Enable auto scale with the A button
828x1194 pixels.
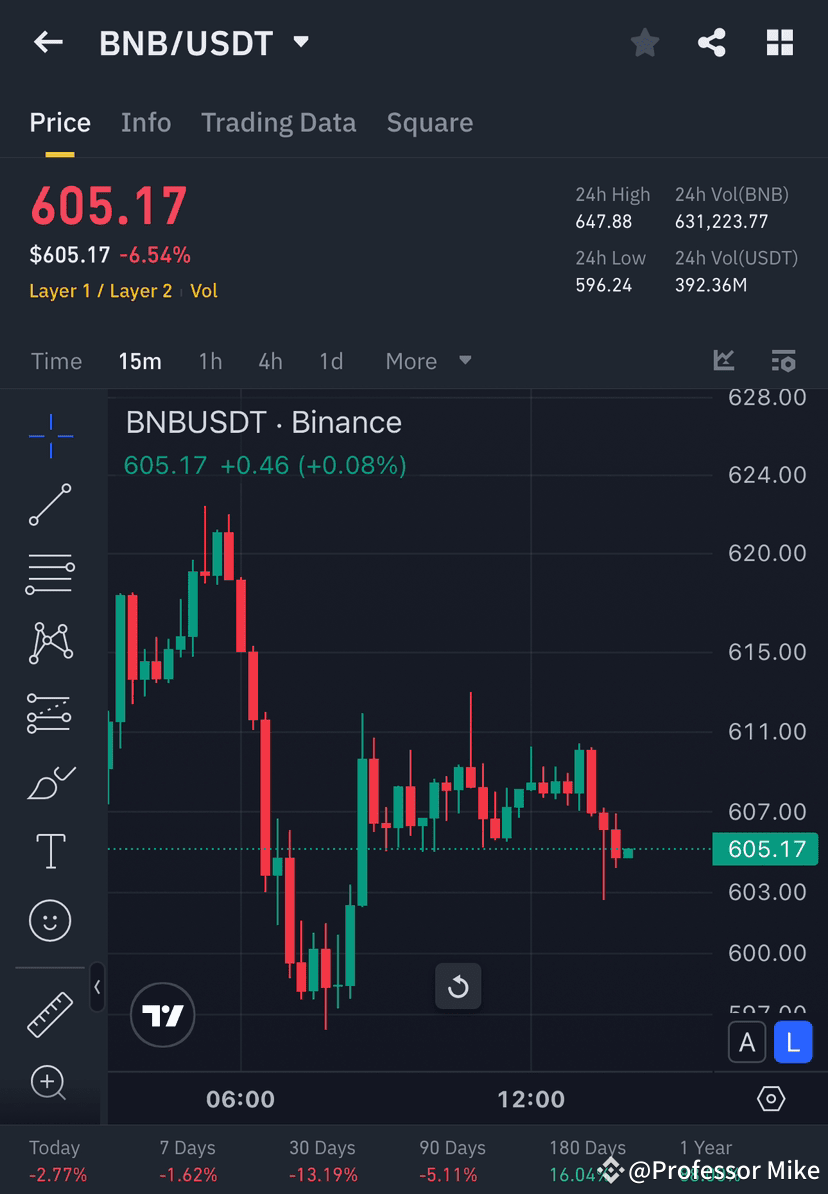pyautogui.click(x=747, y=1042)
